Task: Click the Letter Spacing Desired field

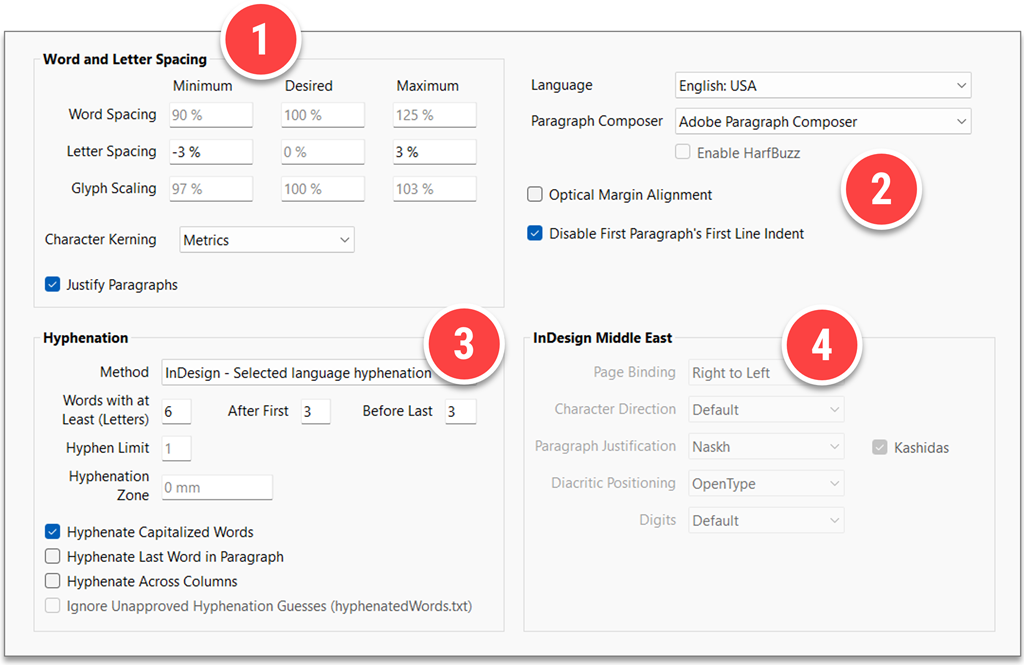Action: [323, 152]
